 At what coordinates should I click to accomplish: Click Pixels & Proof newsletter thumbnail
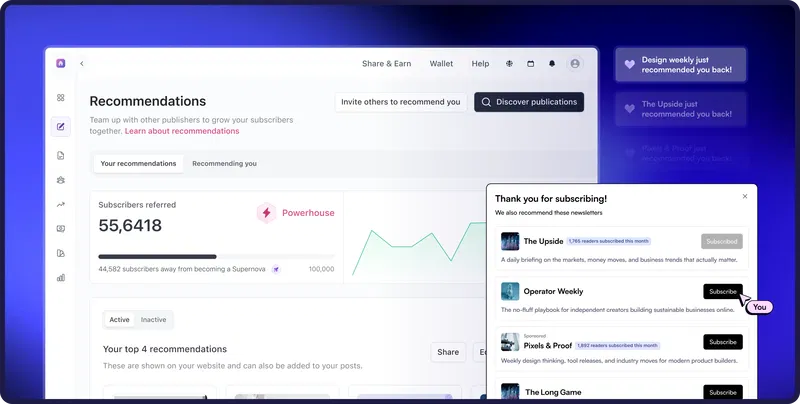pos(510,342)
